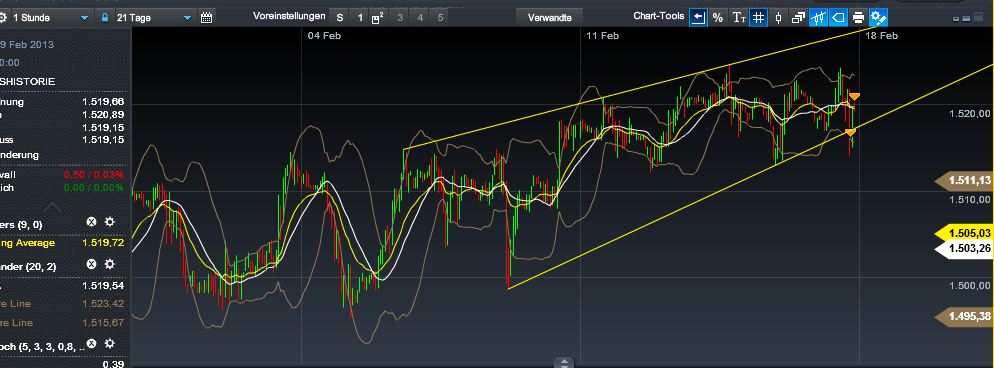
Task: Click the yellow Moving Average '1.519,72' value
Action: click(103, 243)
